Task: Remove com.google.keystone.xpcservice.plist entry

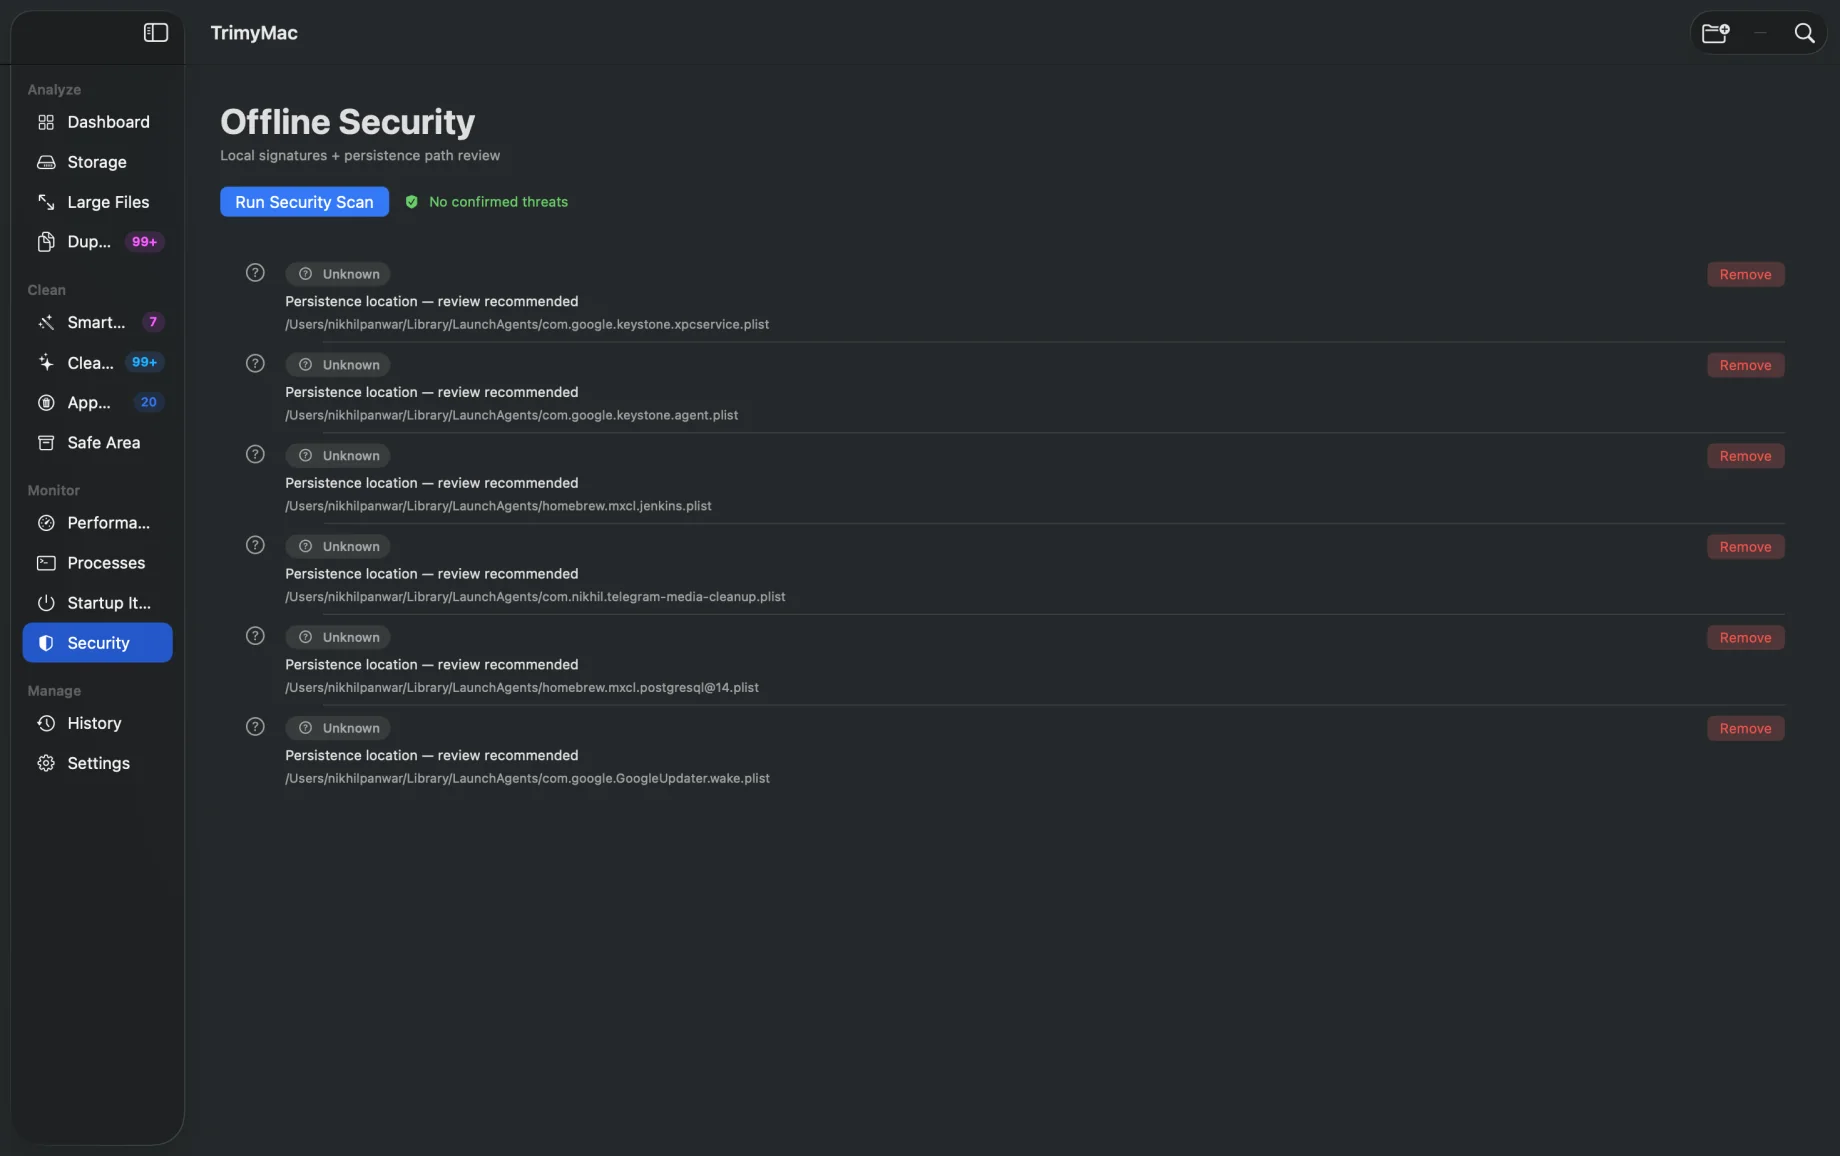Action: click(1745, 275)
